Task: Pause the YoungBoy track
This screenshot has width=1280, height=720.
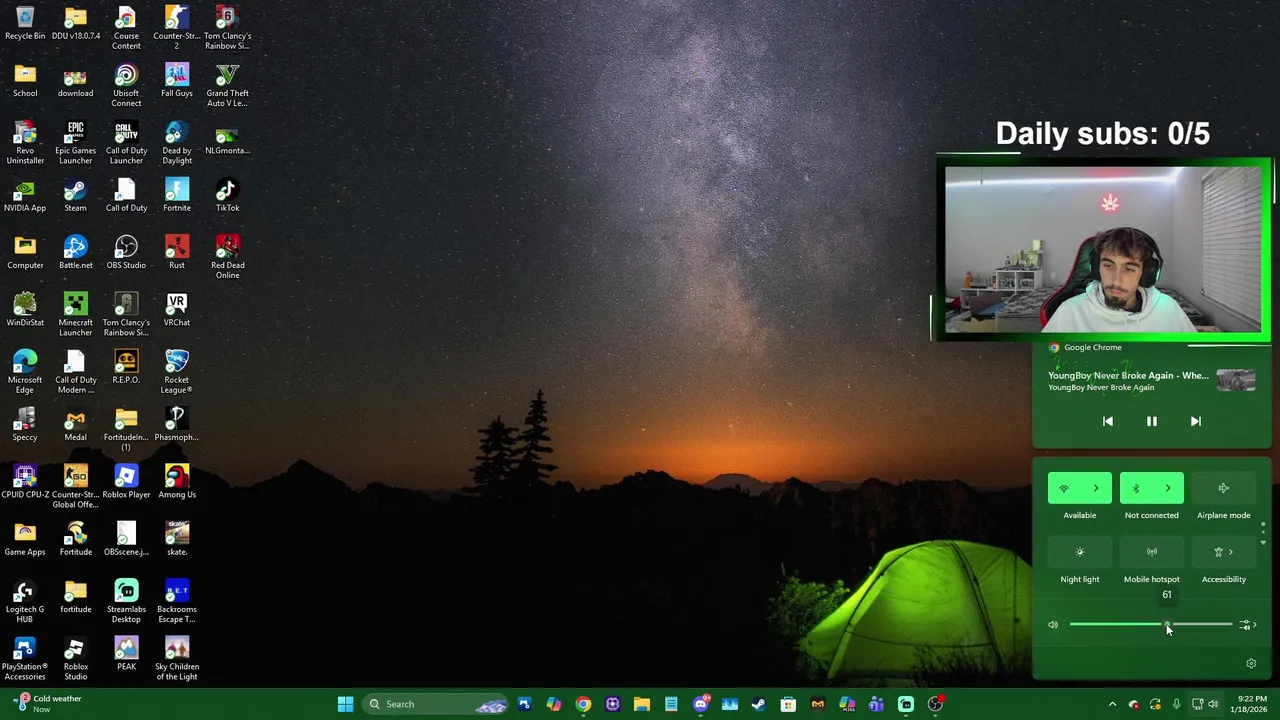Action: [1152, 421]
